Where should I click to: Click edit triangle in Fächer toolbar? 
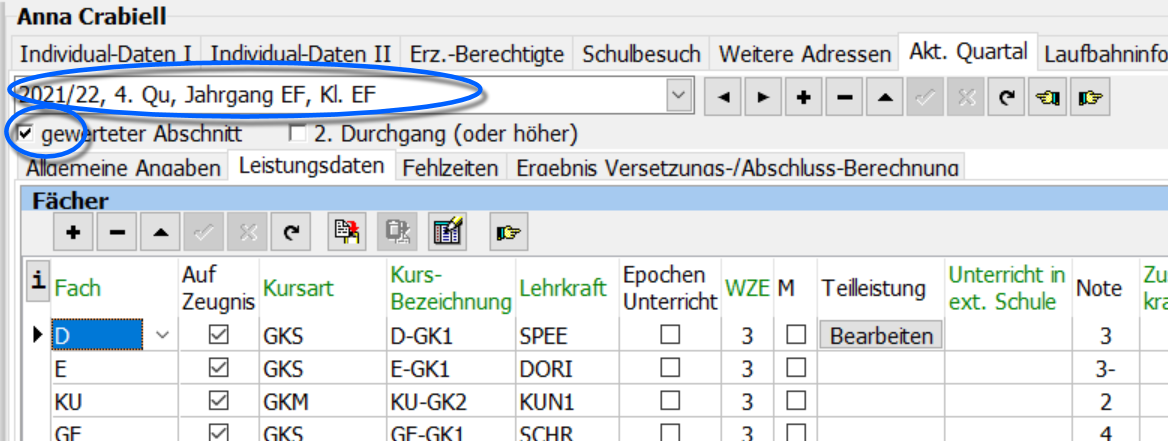coord(160,232)
